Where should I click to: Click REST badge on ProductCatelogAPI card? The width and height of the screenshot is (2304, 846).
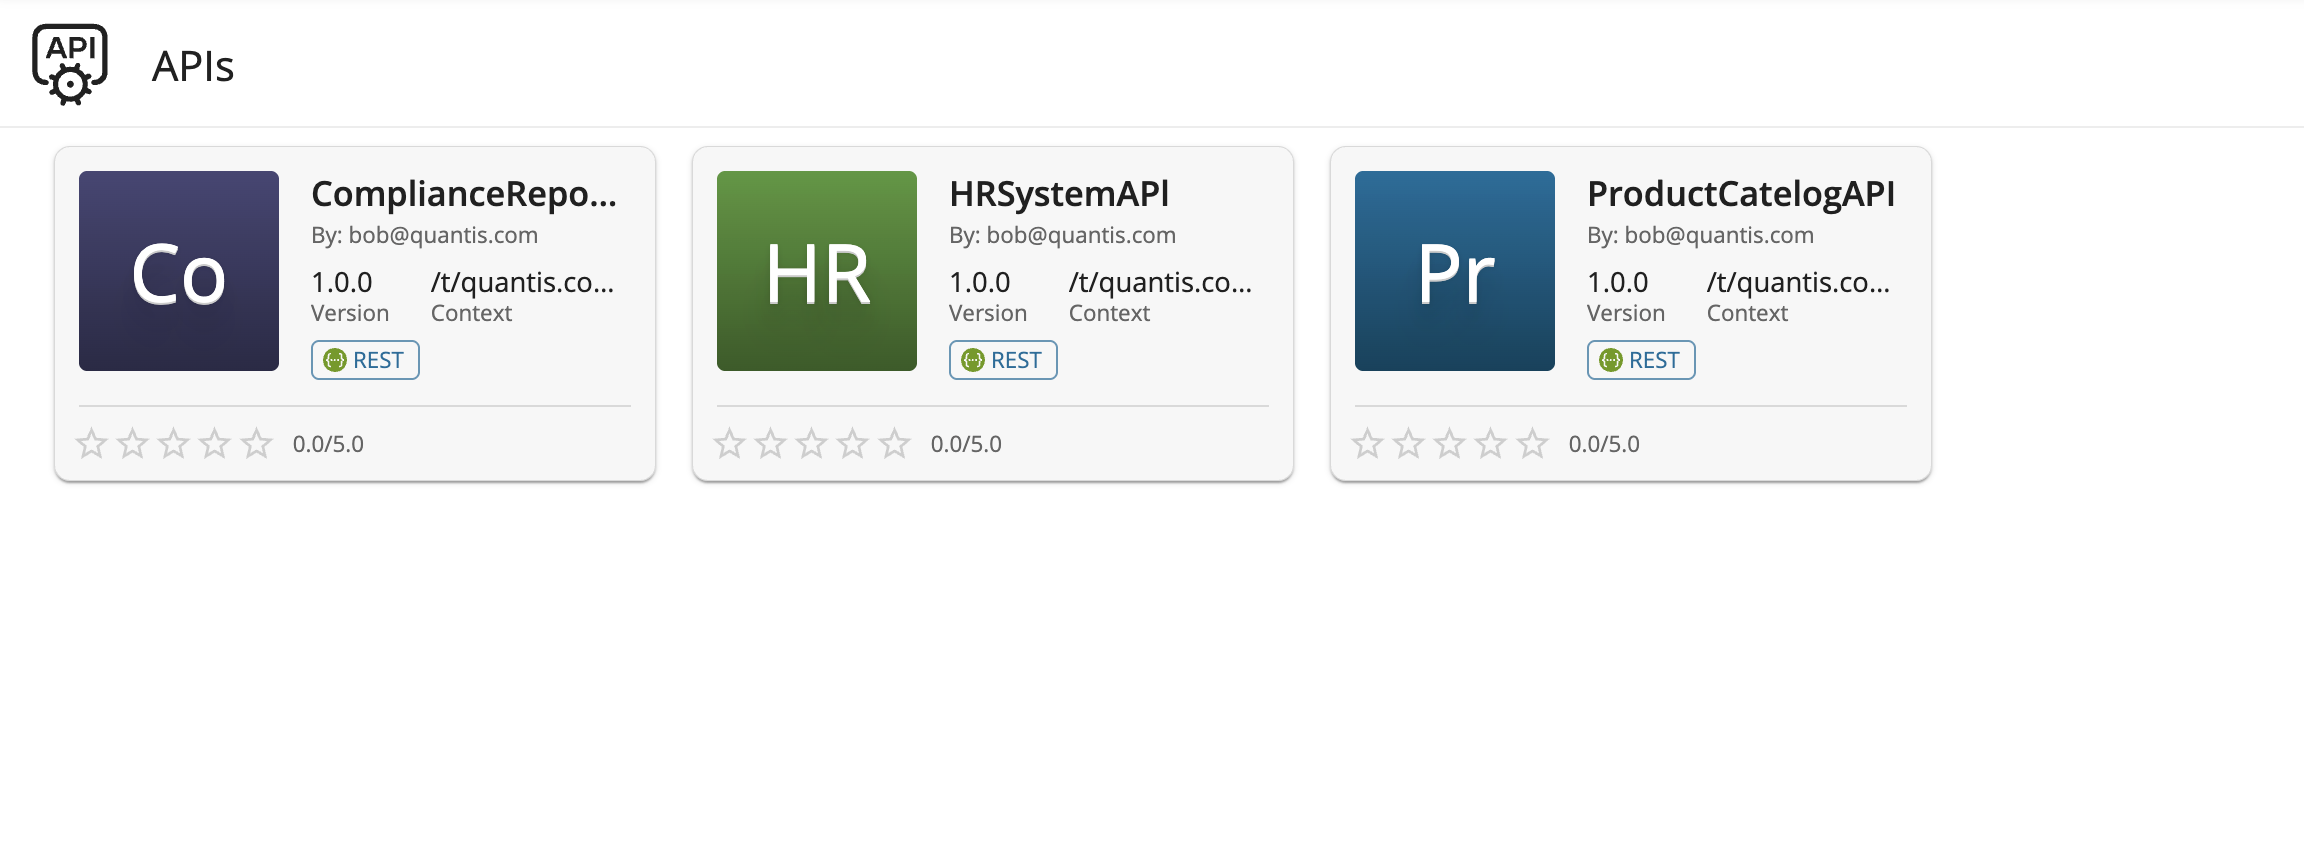(x=1641, y=360)
